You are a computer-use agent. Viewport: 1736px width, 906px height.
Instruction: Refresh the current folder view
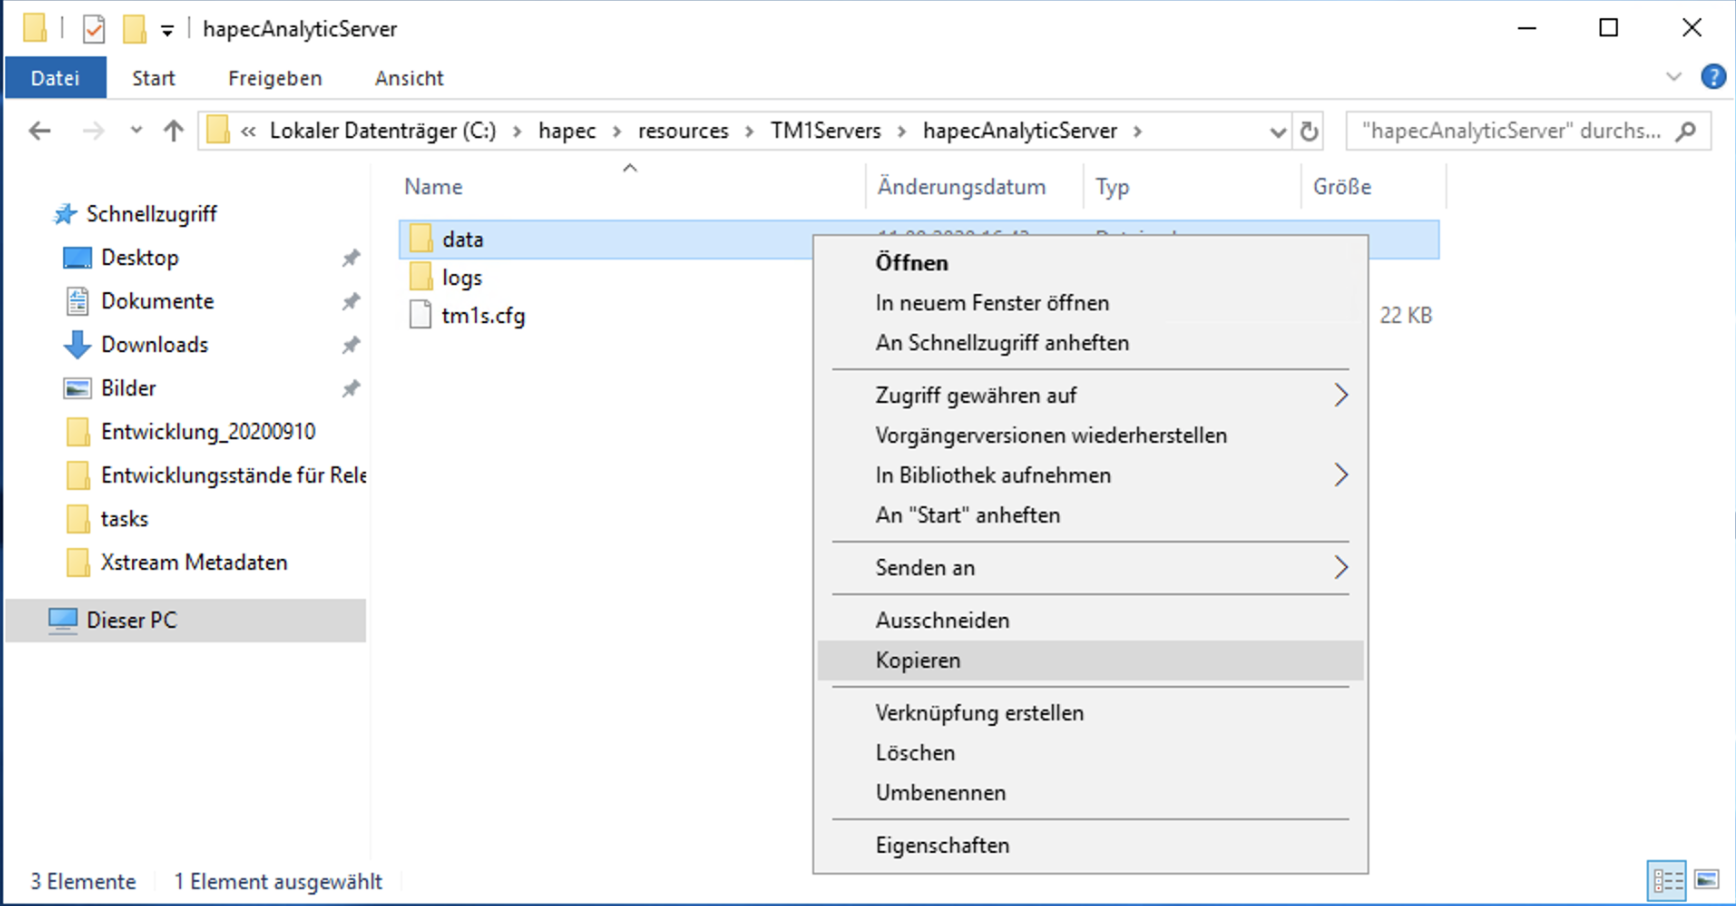pyautogui.click(x=1309, y=131)
